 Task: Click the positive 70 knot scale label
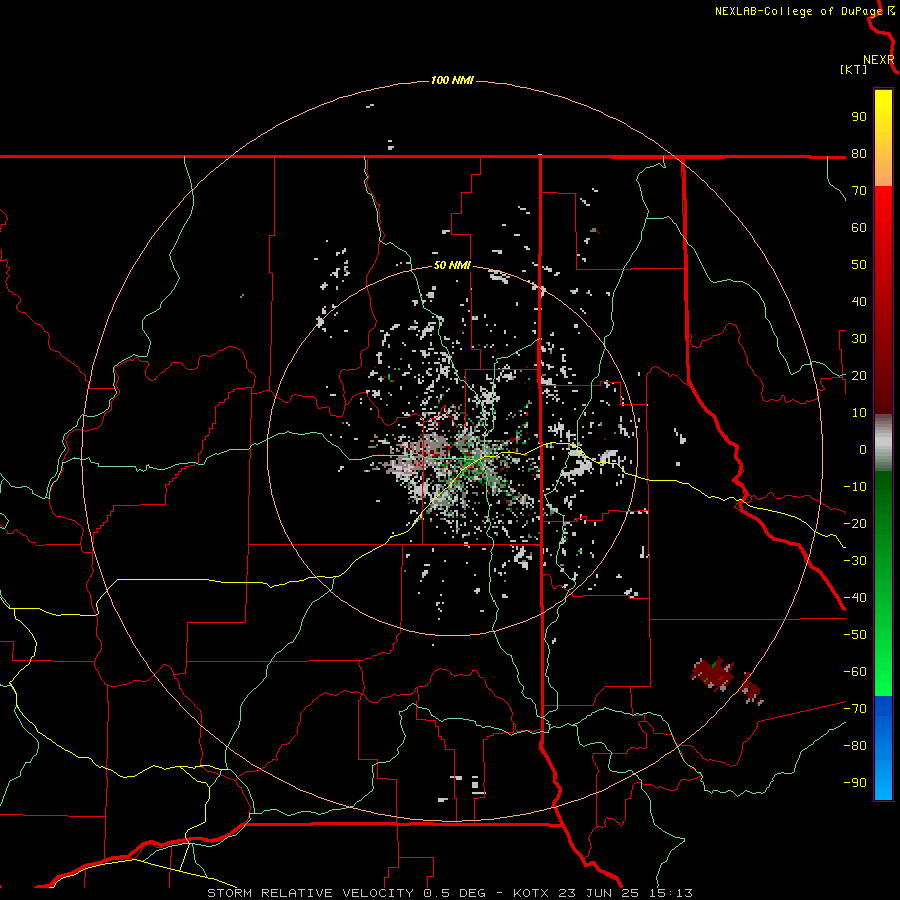coord(859,191)
